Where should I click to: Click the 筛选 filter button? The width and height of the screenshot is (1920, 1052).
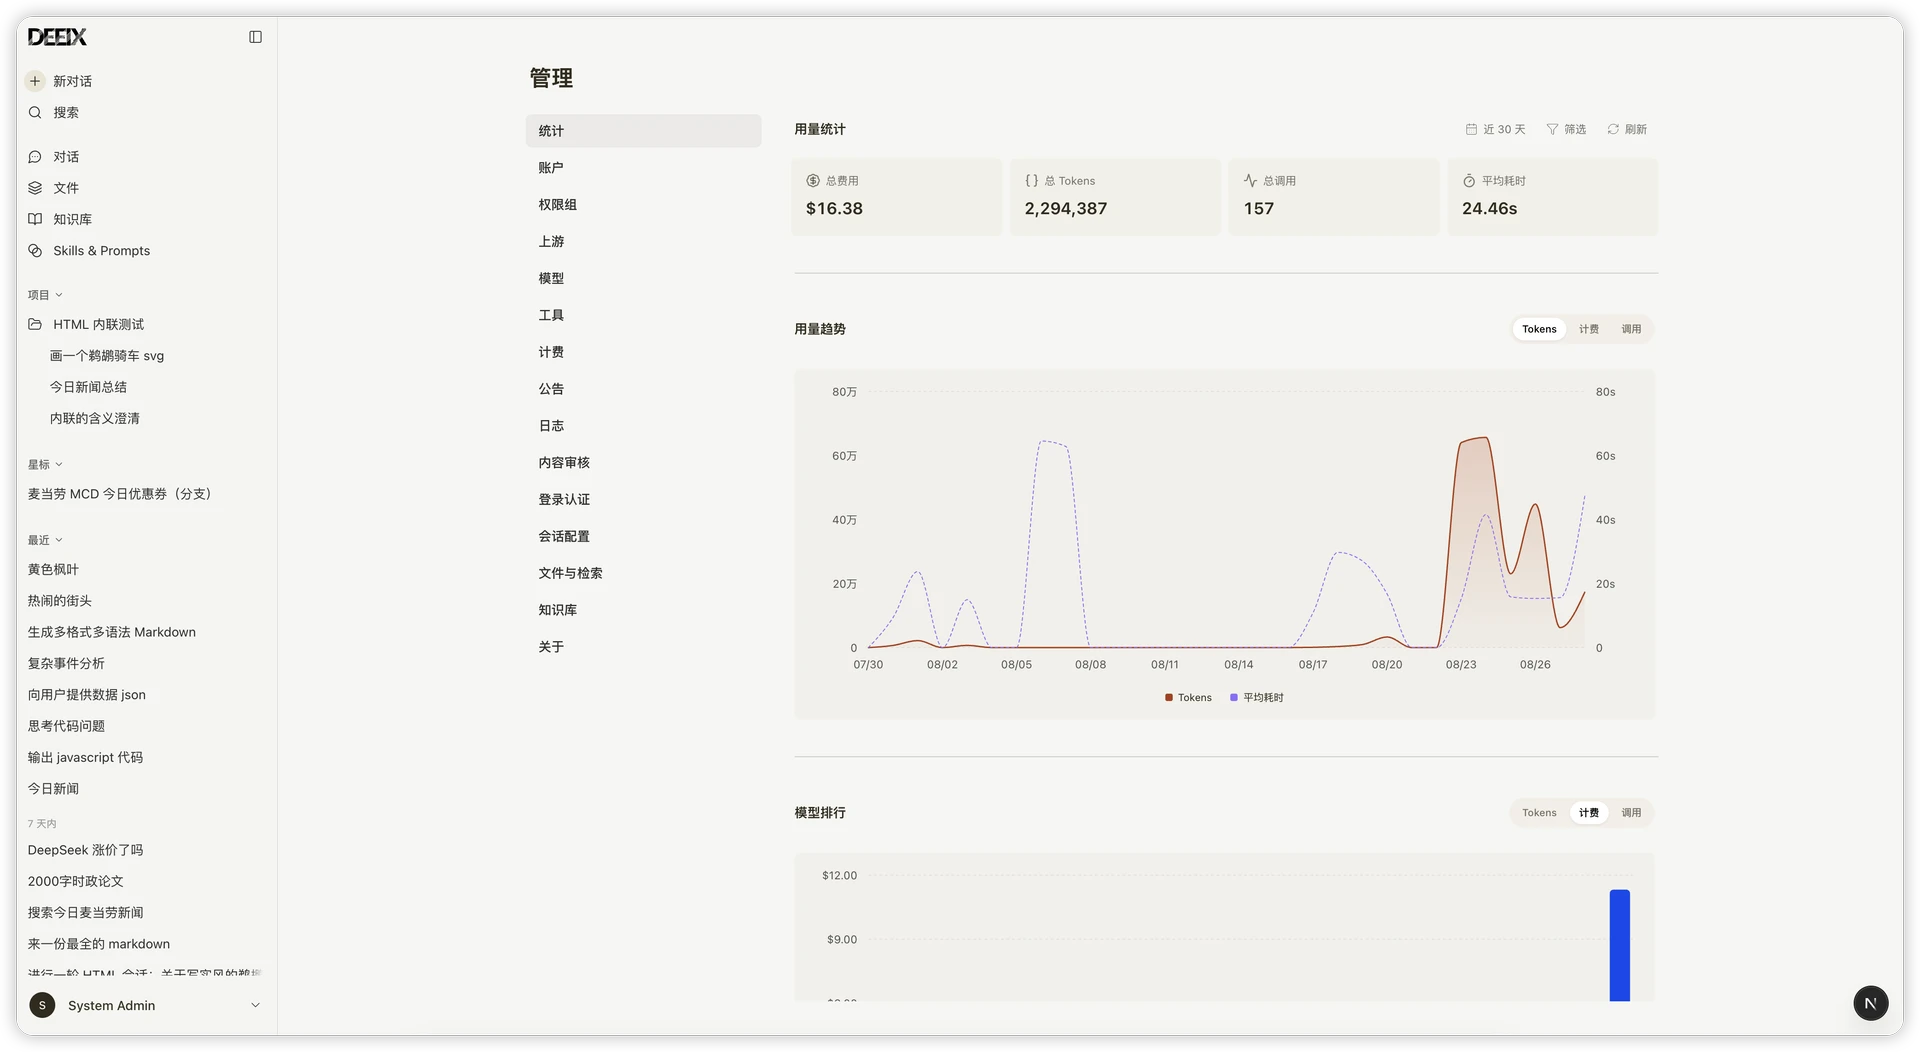(x=1566, y=129)
